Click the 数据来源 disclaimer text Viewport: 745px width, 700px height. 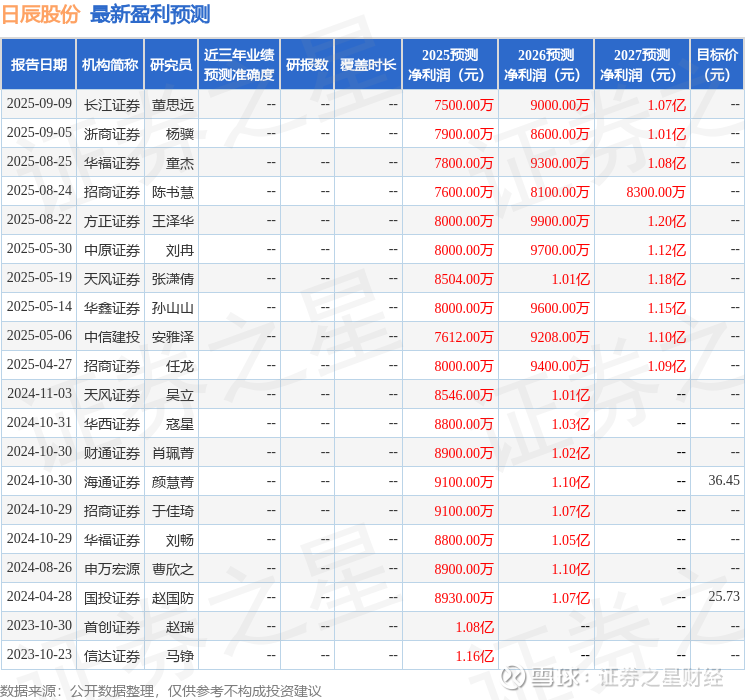(x=161, y=690)
